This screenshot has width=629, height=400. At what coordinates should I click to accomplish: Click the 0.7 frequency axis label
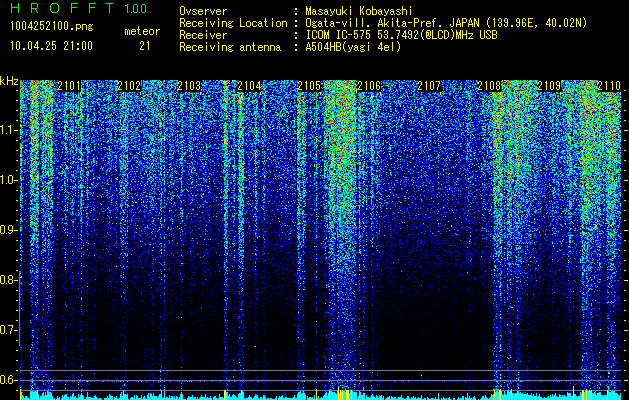click(8, 330)
